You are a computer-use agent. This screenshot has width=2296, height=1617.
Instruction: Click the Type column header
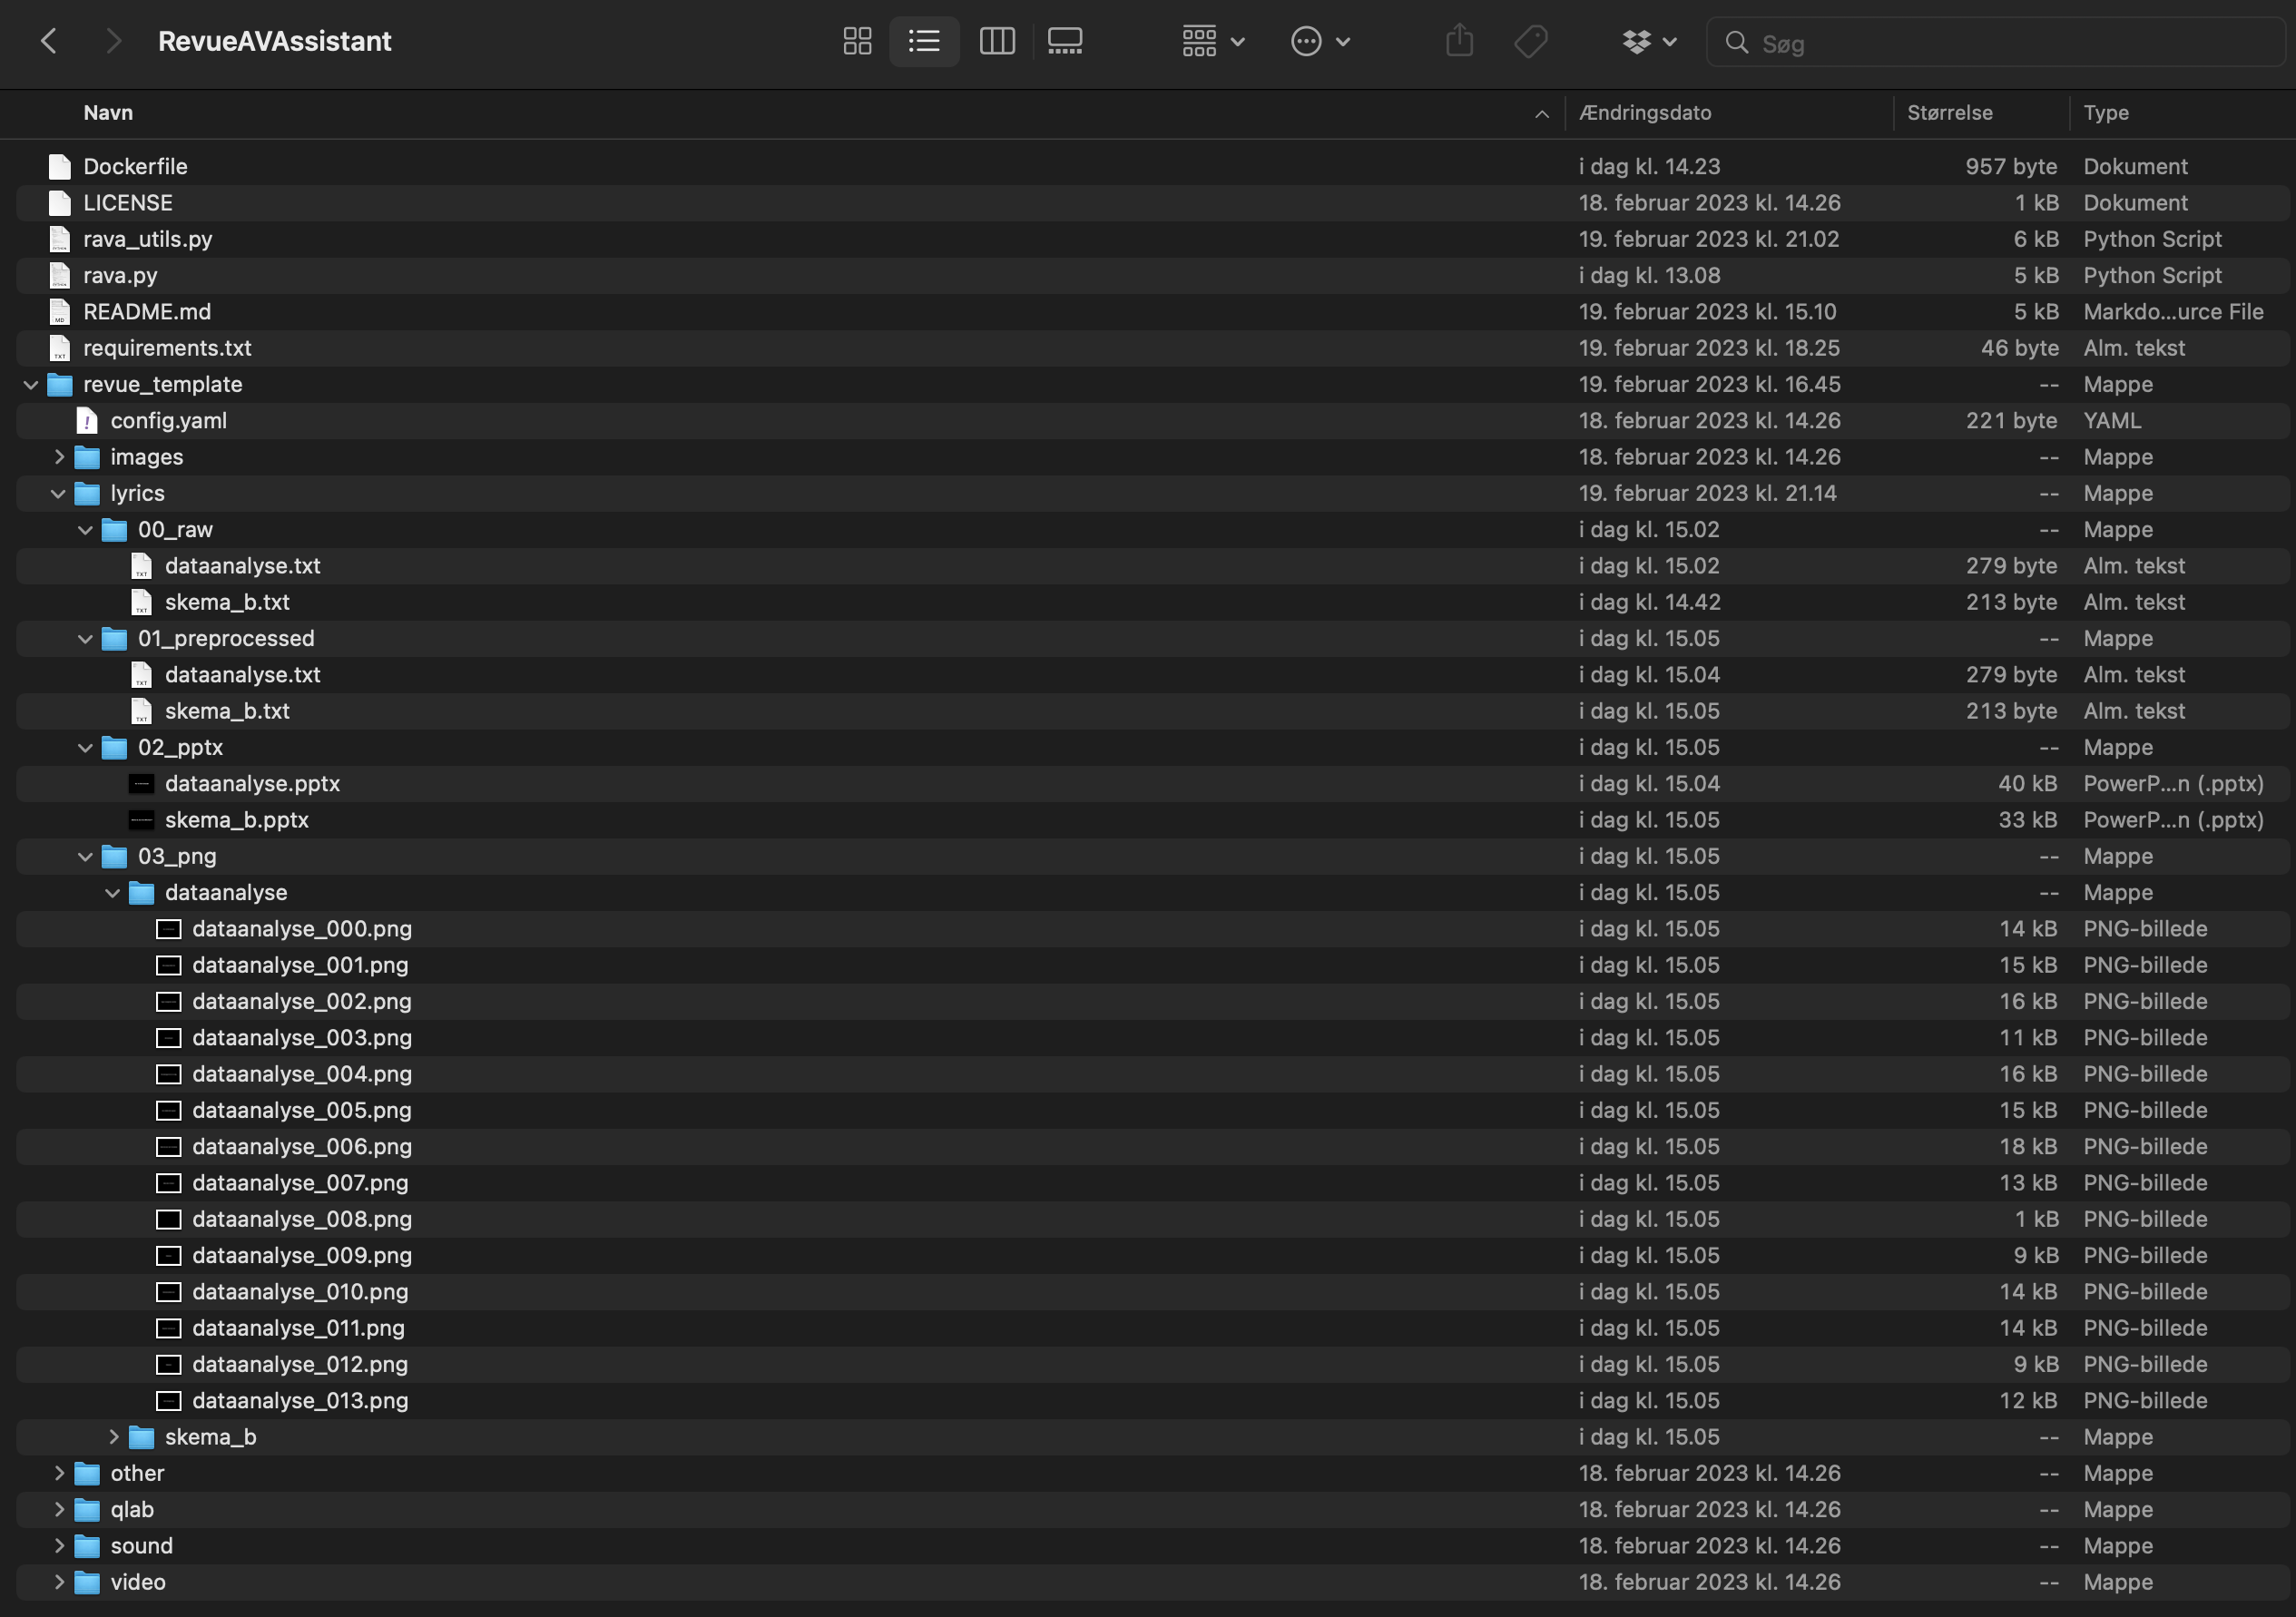(x=2105, y=113)
